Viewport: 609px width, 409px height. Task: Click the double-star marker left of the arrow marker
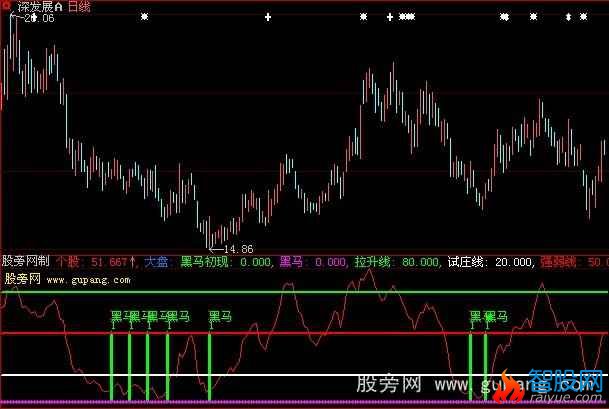504,17
